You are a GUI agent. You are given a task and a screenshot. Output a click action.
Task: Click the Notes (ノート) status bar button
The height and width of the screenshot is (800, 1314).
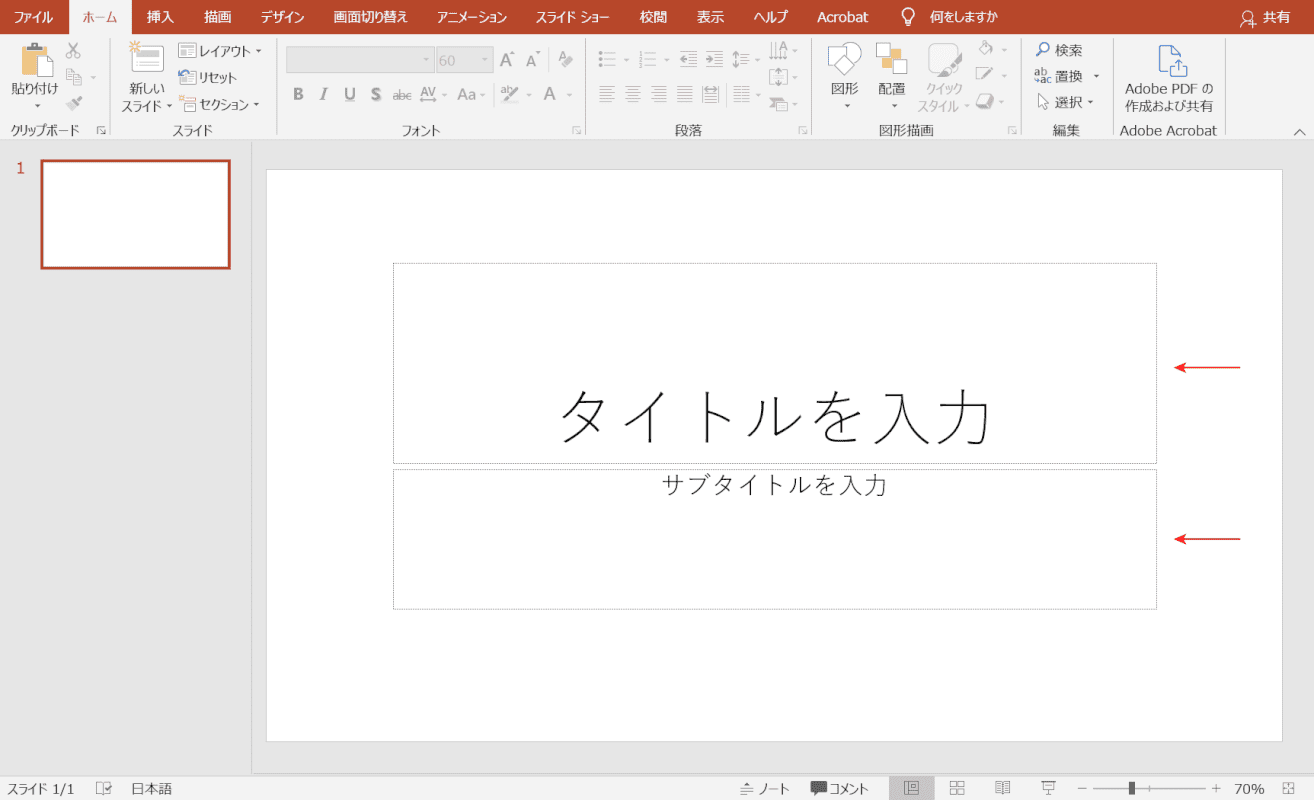click(765, 788)
